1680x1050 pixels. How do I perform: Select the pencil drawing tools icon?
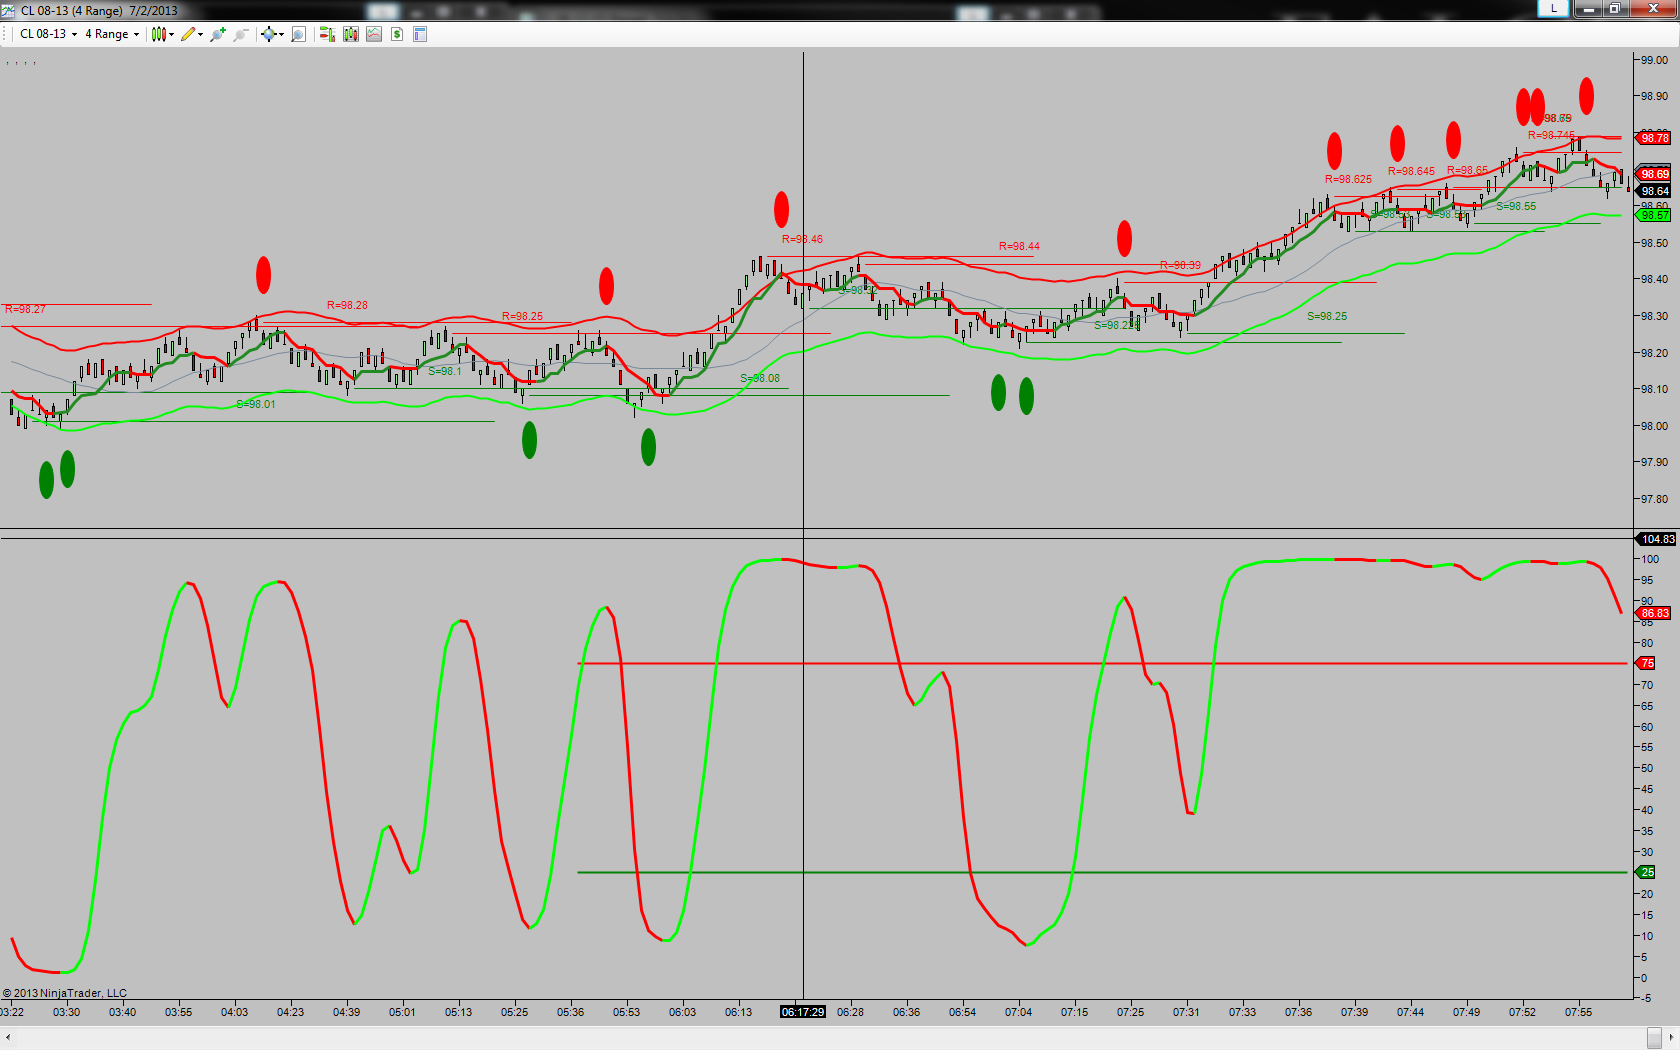(187, 34)
